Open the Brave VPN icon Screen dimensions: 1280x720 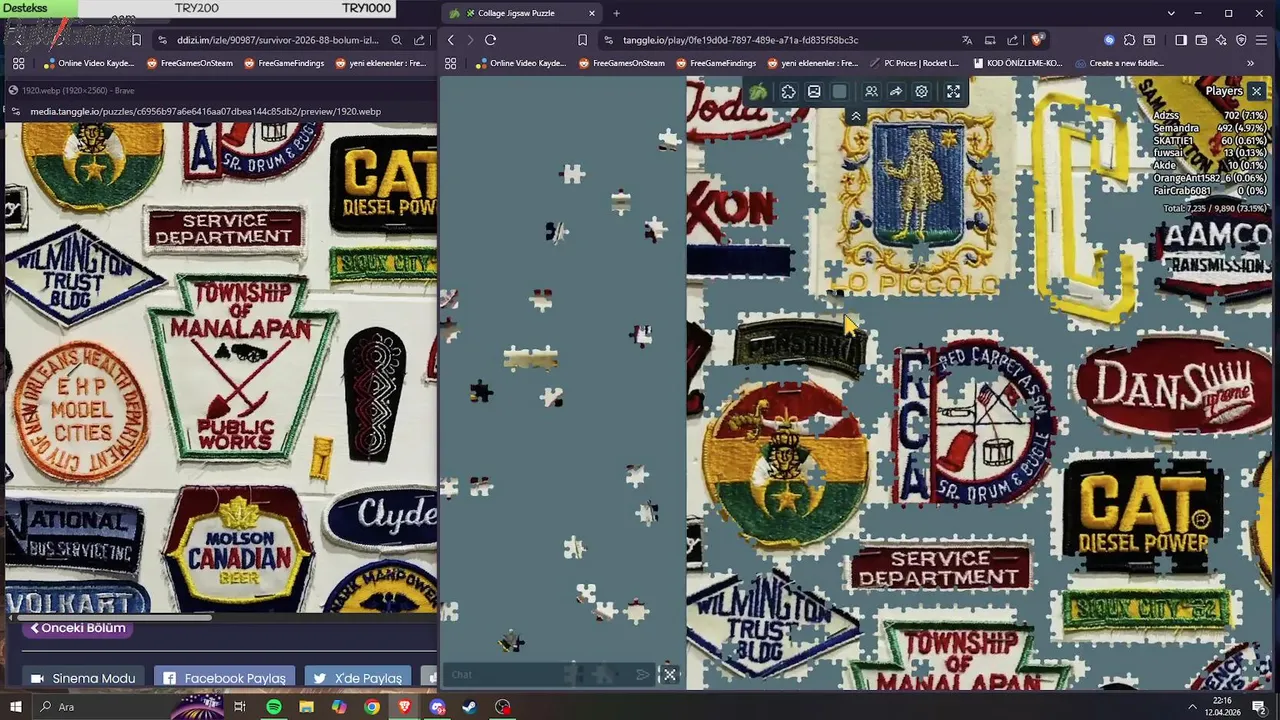point(1241,40)
